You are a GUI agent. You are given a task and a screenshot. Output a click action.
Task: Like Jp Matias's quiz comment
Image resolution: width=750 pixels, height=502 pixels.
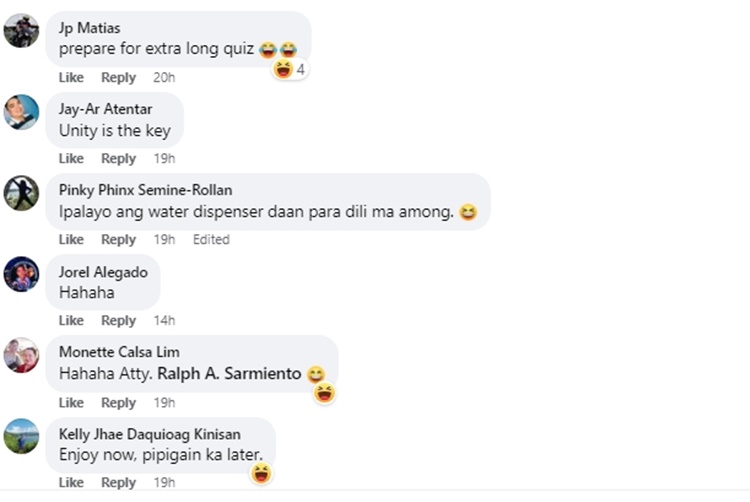click(x=71, y=78)
